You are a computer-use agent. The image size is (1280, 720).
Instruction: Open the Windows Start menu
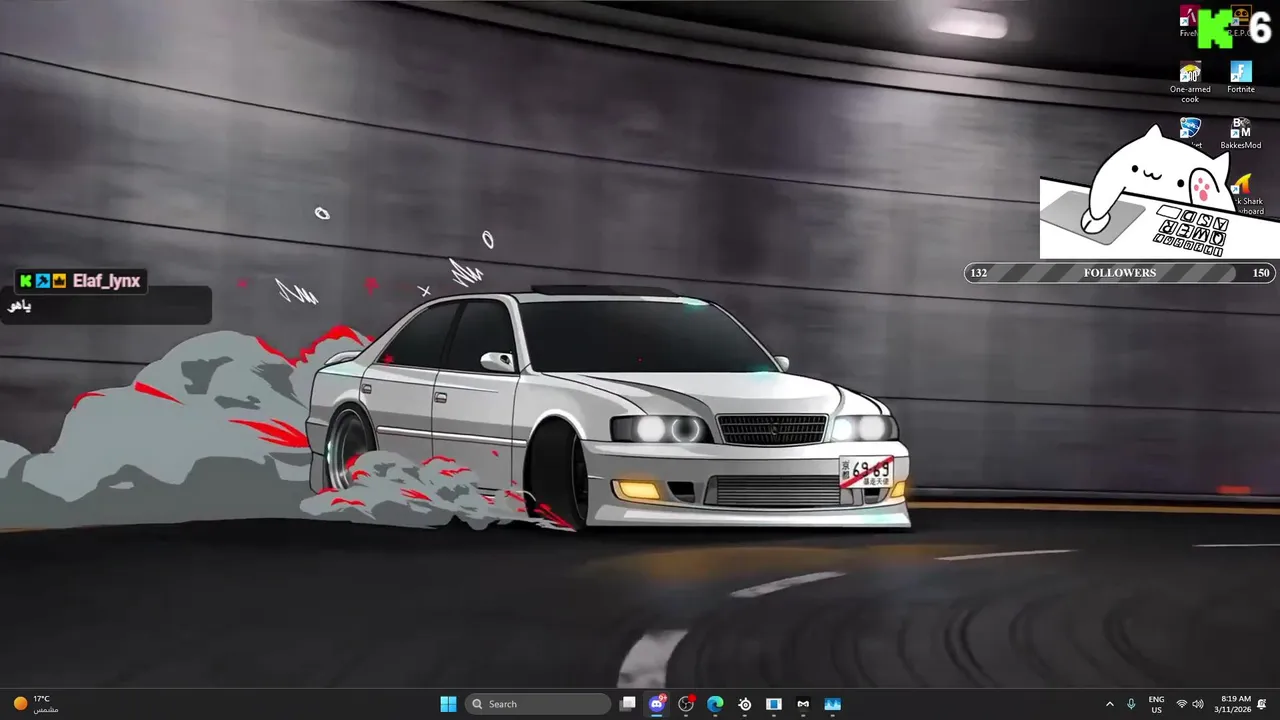click(448, 704)
